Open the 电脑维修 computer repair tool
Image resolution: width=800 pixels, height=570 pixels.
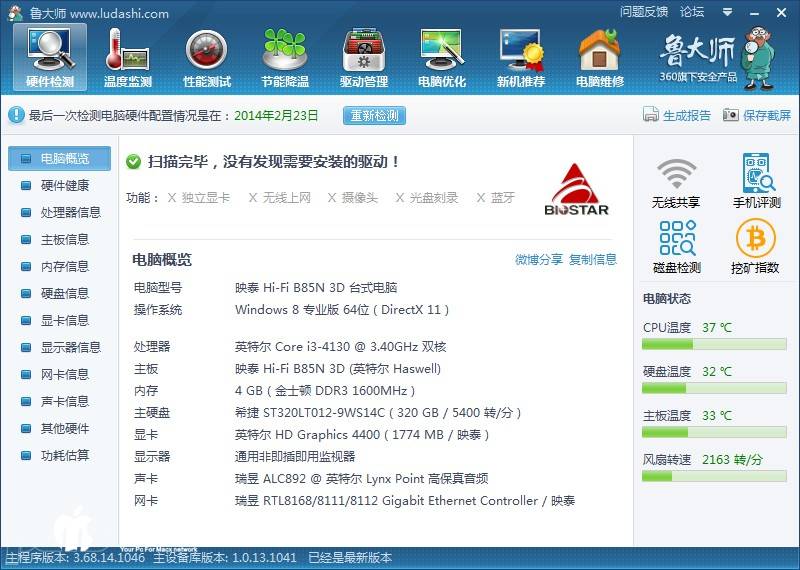(599, 57)
